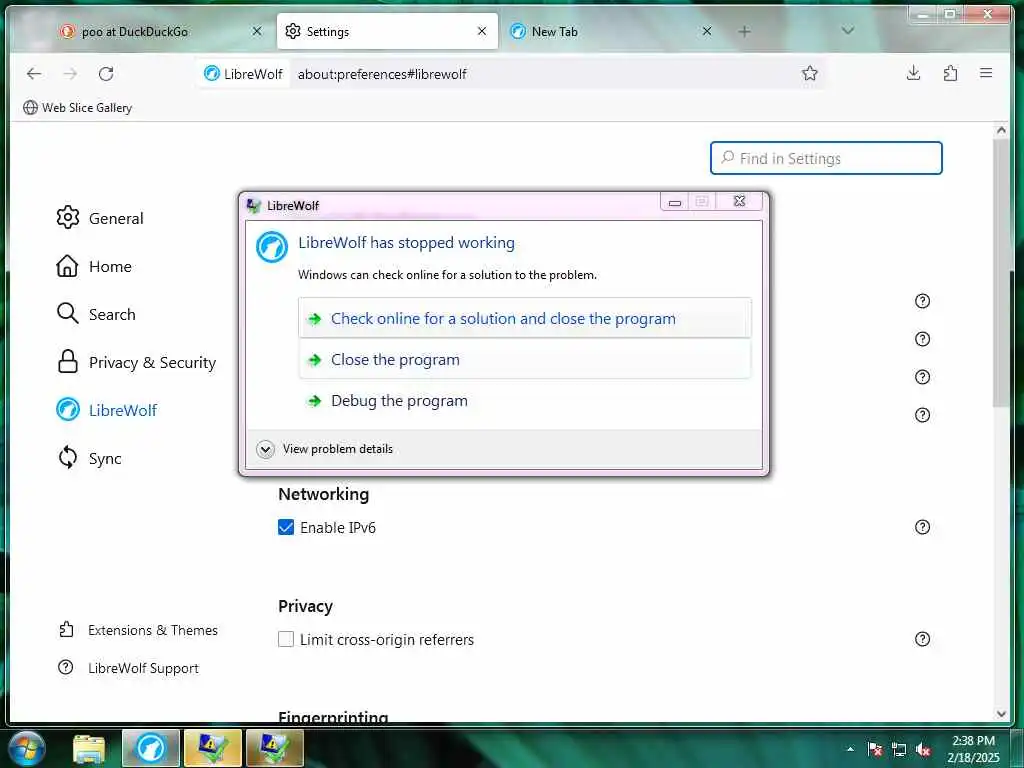Open the extensions puzzle icon
Screen dimensions: 1024x768
(x=950, y=73)
